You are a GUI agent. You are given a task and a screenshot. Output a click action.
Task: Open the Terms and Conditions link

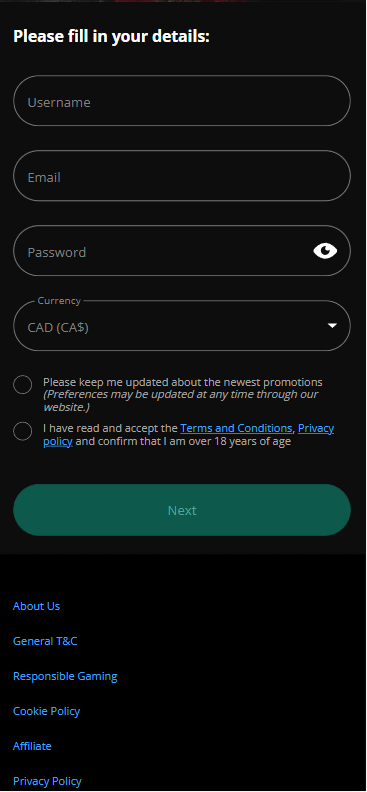pos(236,428)
